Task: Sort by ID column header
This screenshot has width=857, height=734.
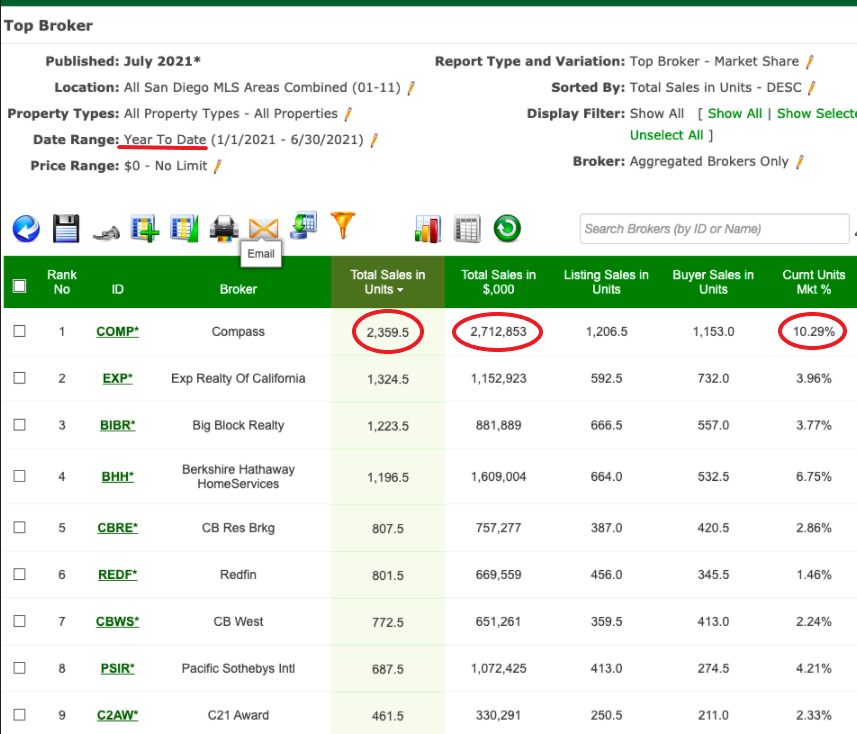Action: [118, 290]
